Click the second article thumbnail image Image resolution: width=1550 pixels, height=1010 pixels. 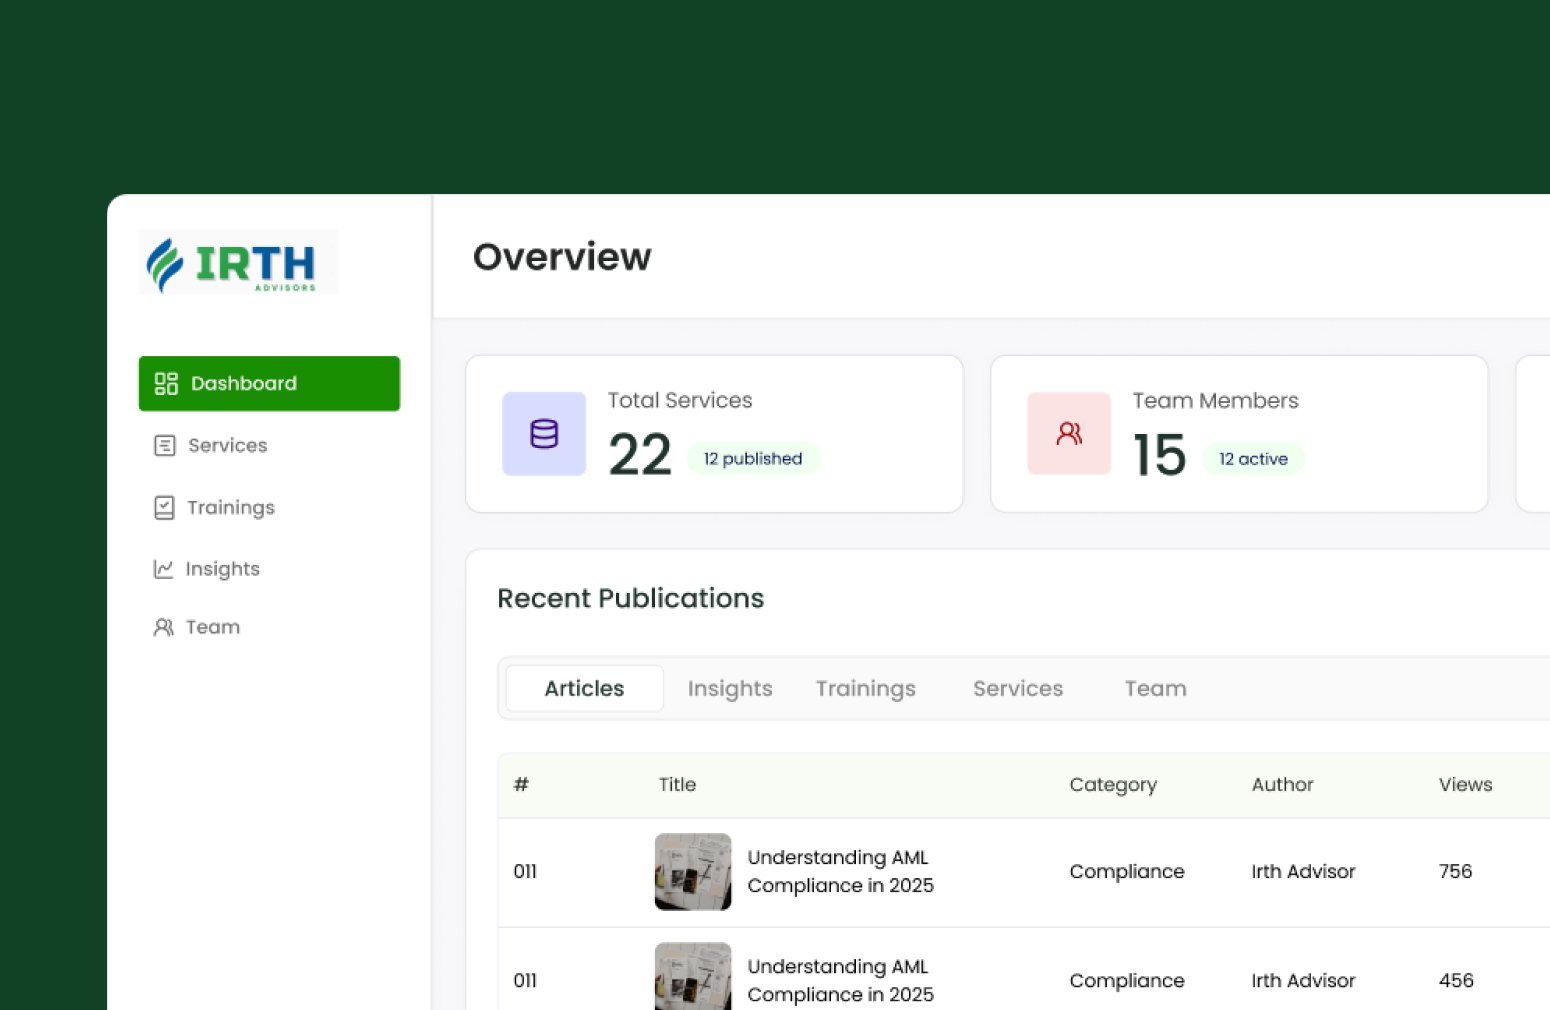click(693, 975)
